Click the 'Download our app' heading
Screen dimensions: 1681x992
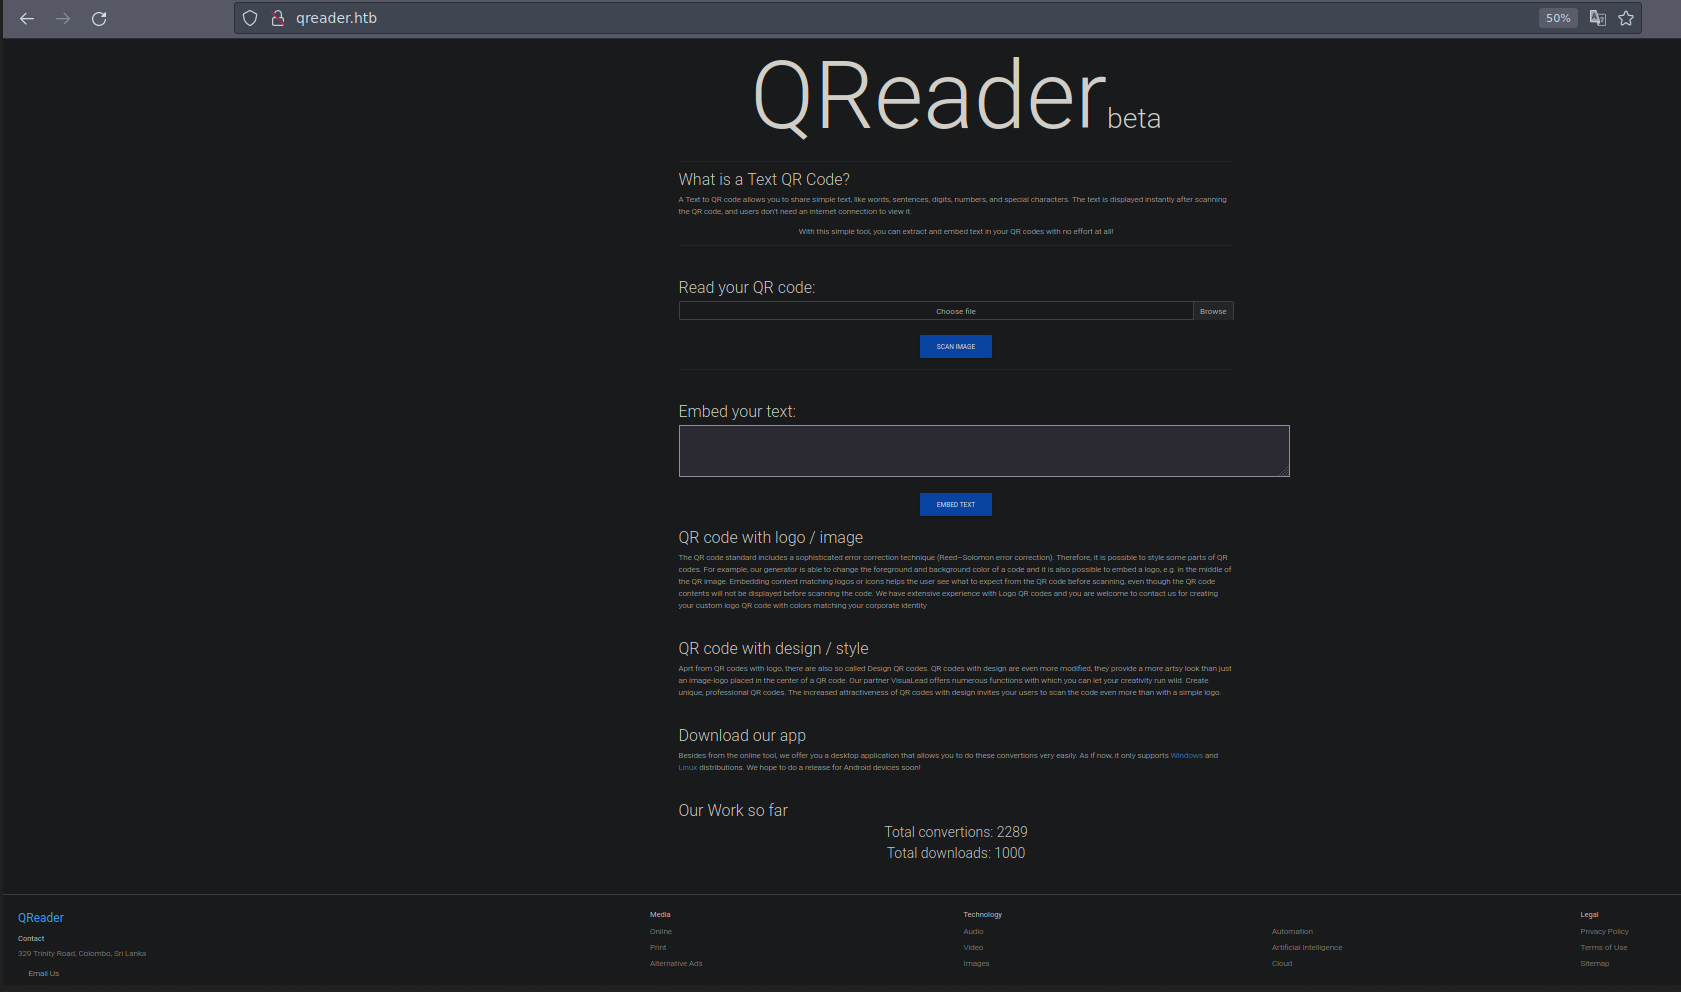742,735
